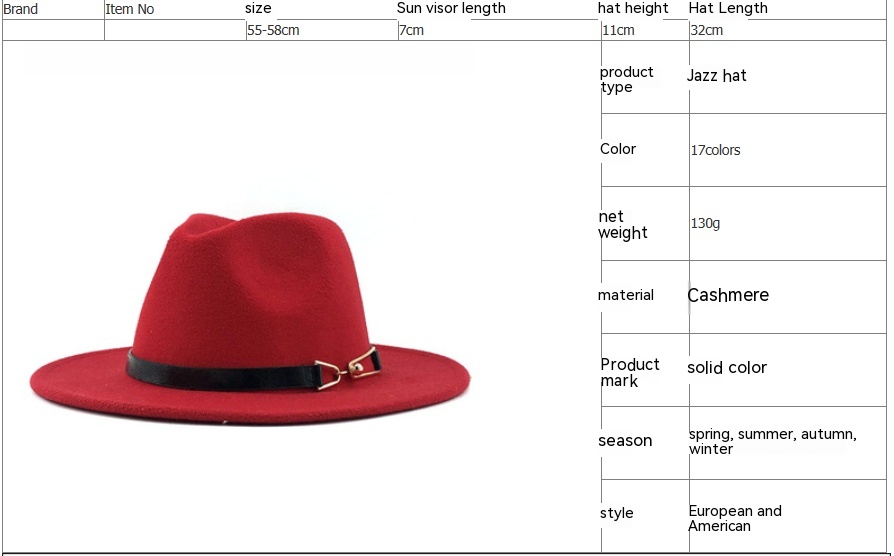Click the 130g net weight value
This screenshot has width=894, height=556.
pos(705,223)
